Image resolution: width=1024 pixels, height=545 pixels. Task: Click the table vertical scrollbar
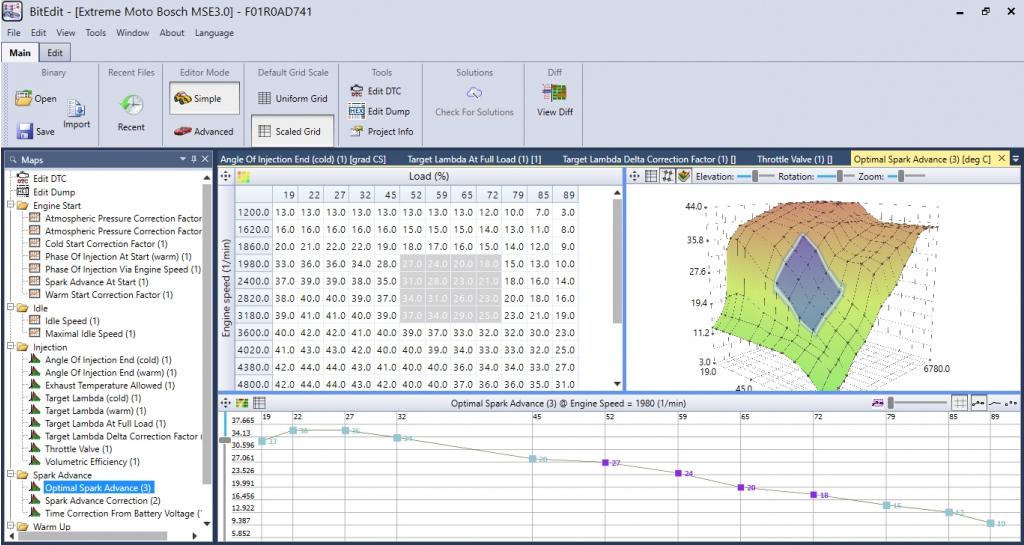coord(617,261)
